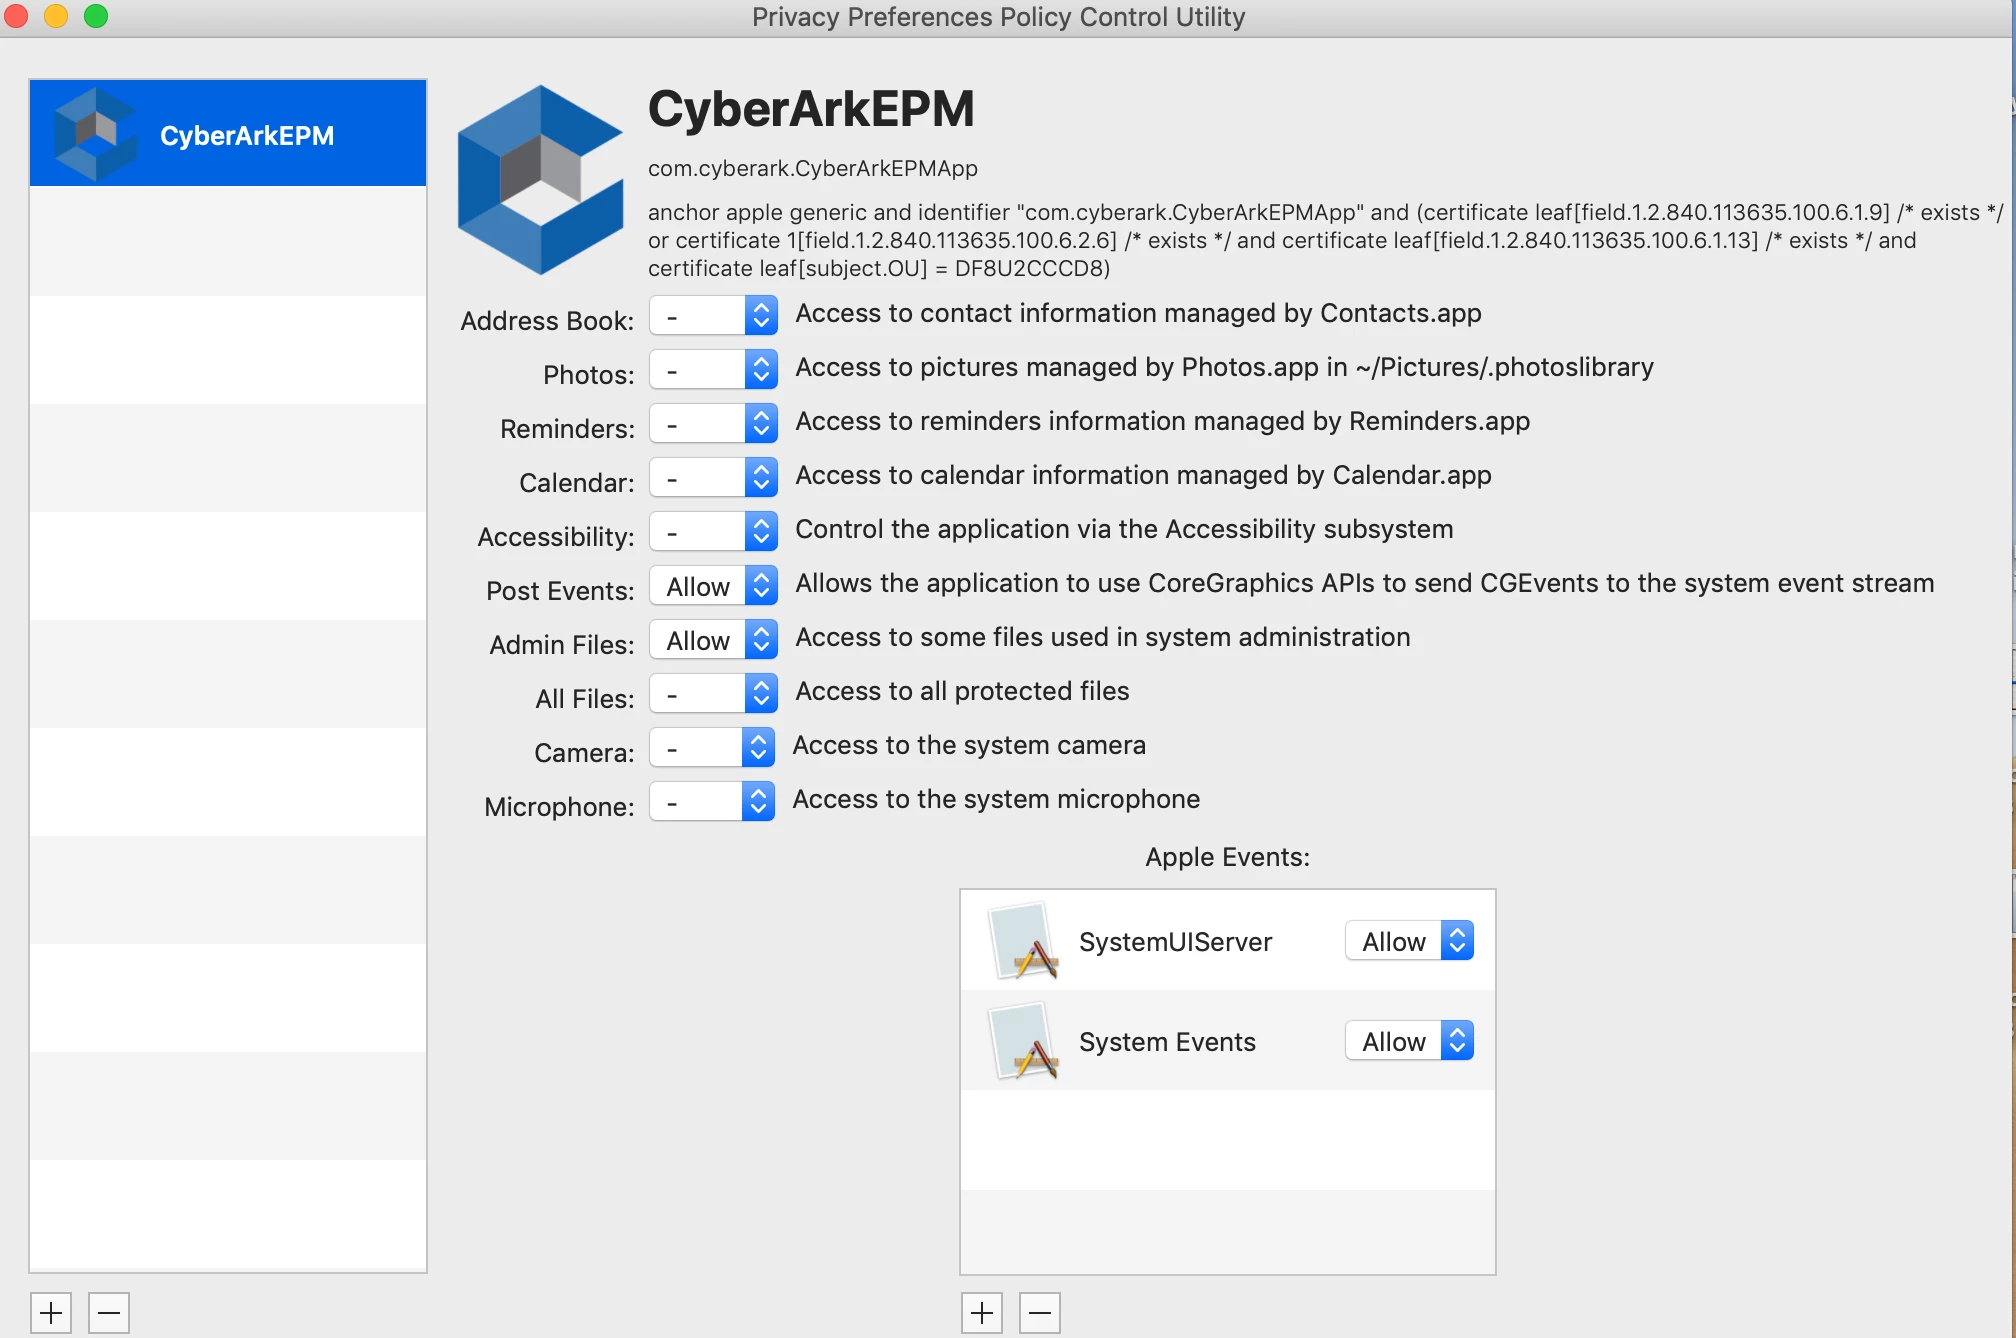Screen dimensions: 2016x1338
Task: Remove selected app with sidebar minus button
Action: click(x=109, y=1312)
